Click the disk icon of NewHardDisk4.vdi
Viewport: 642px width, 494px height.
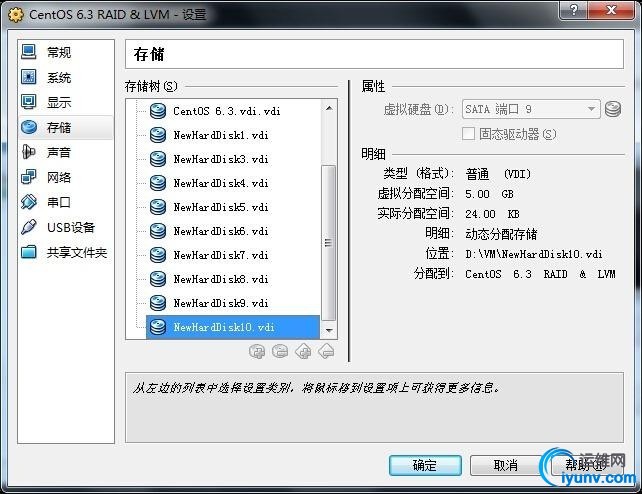point(158,183)
